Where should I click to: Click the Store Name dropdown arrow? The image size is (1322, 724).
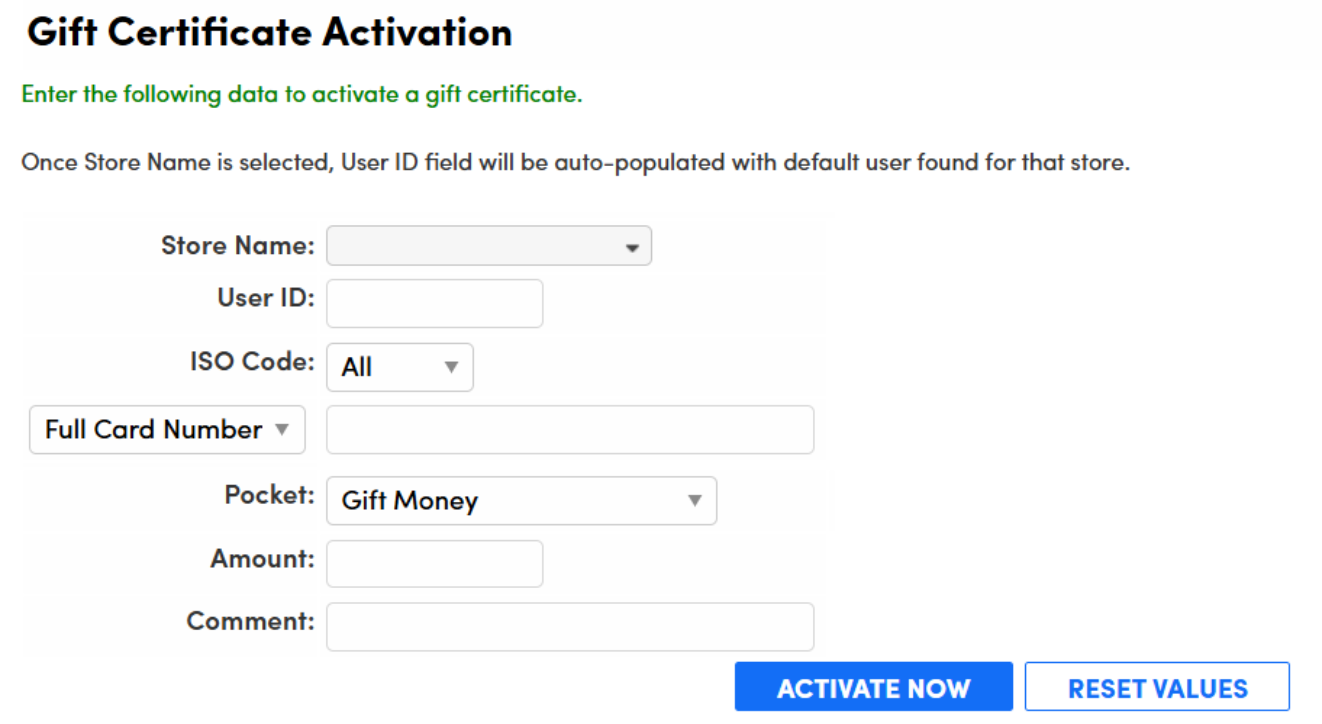tap(632, 248)
